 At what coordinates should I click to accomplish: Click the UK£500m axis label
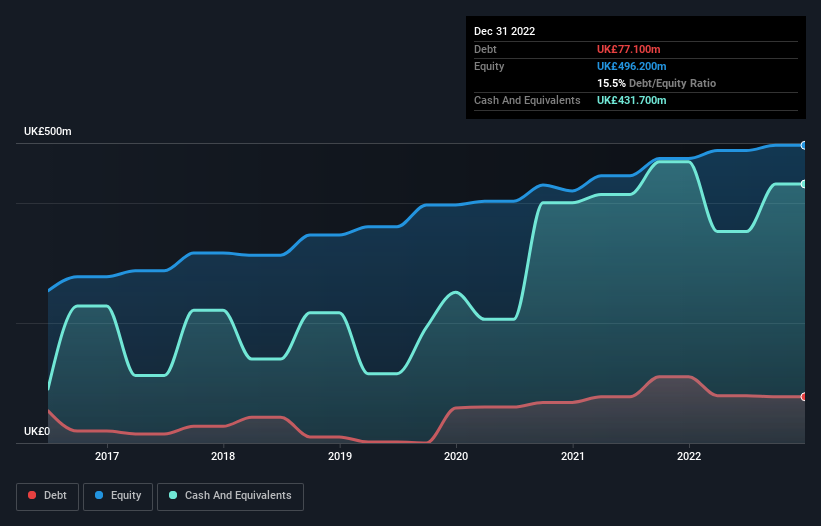click(x=48, y=131)
